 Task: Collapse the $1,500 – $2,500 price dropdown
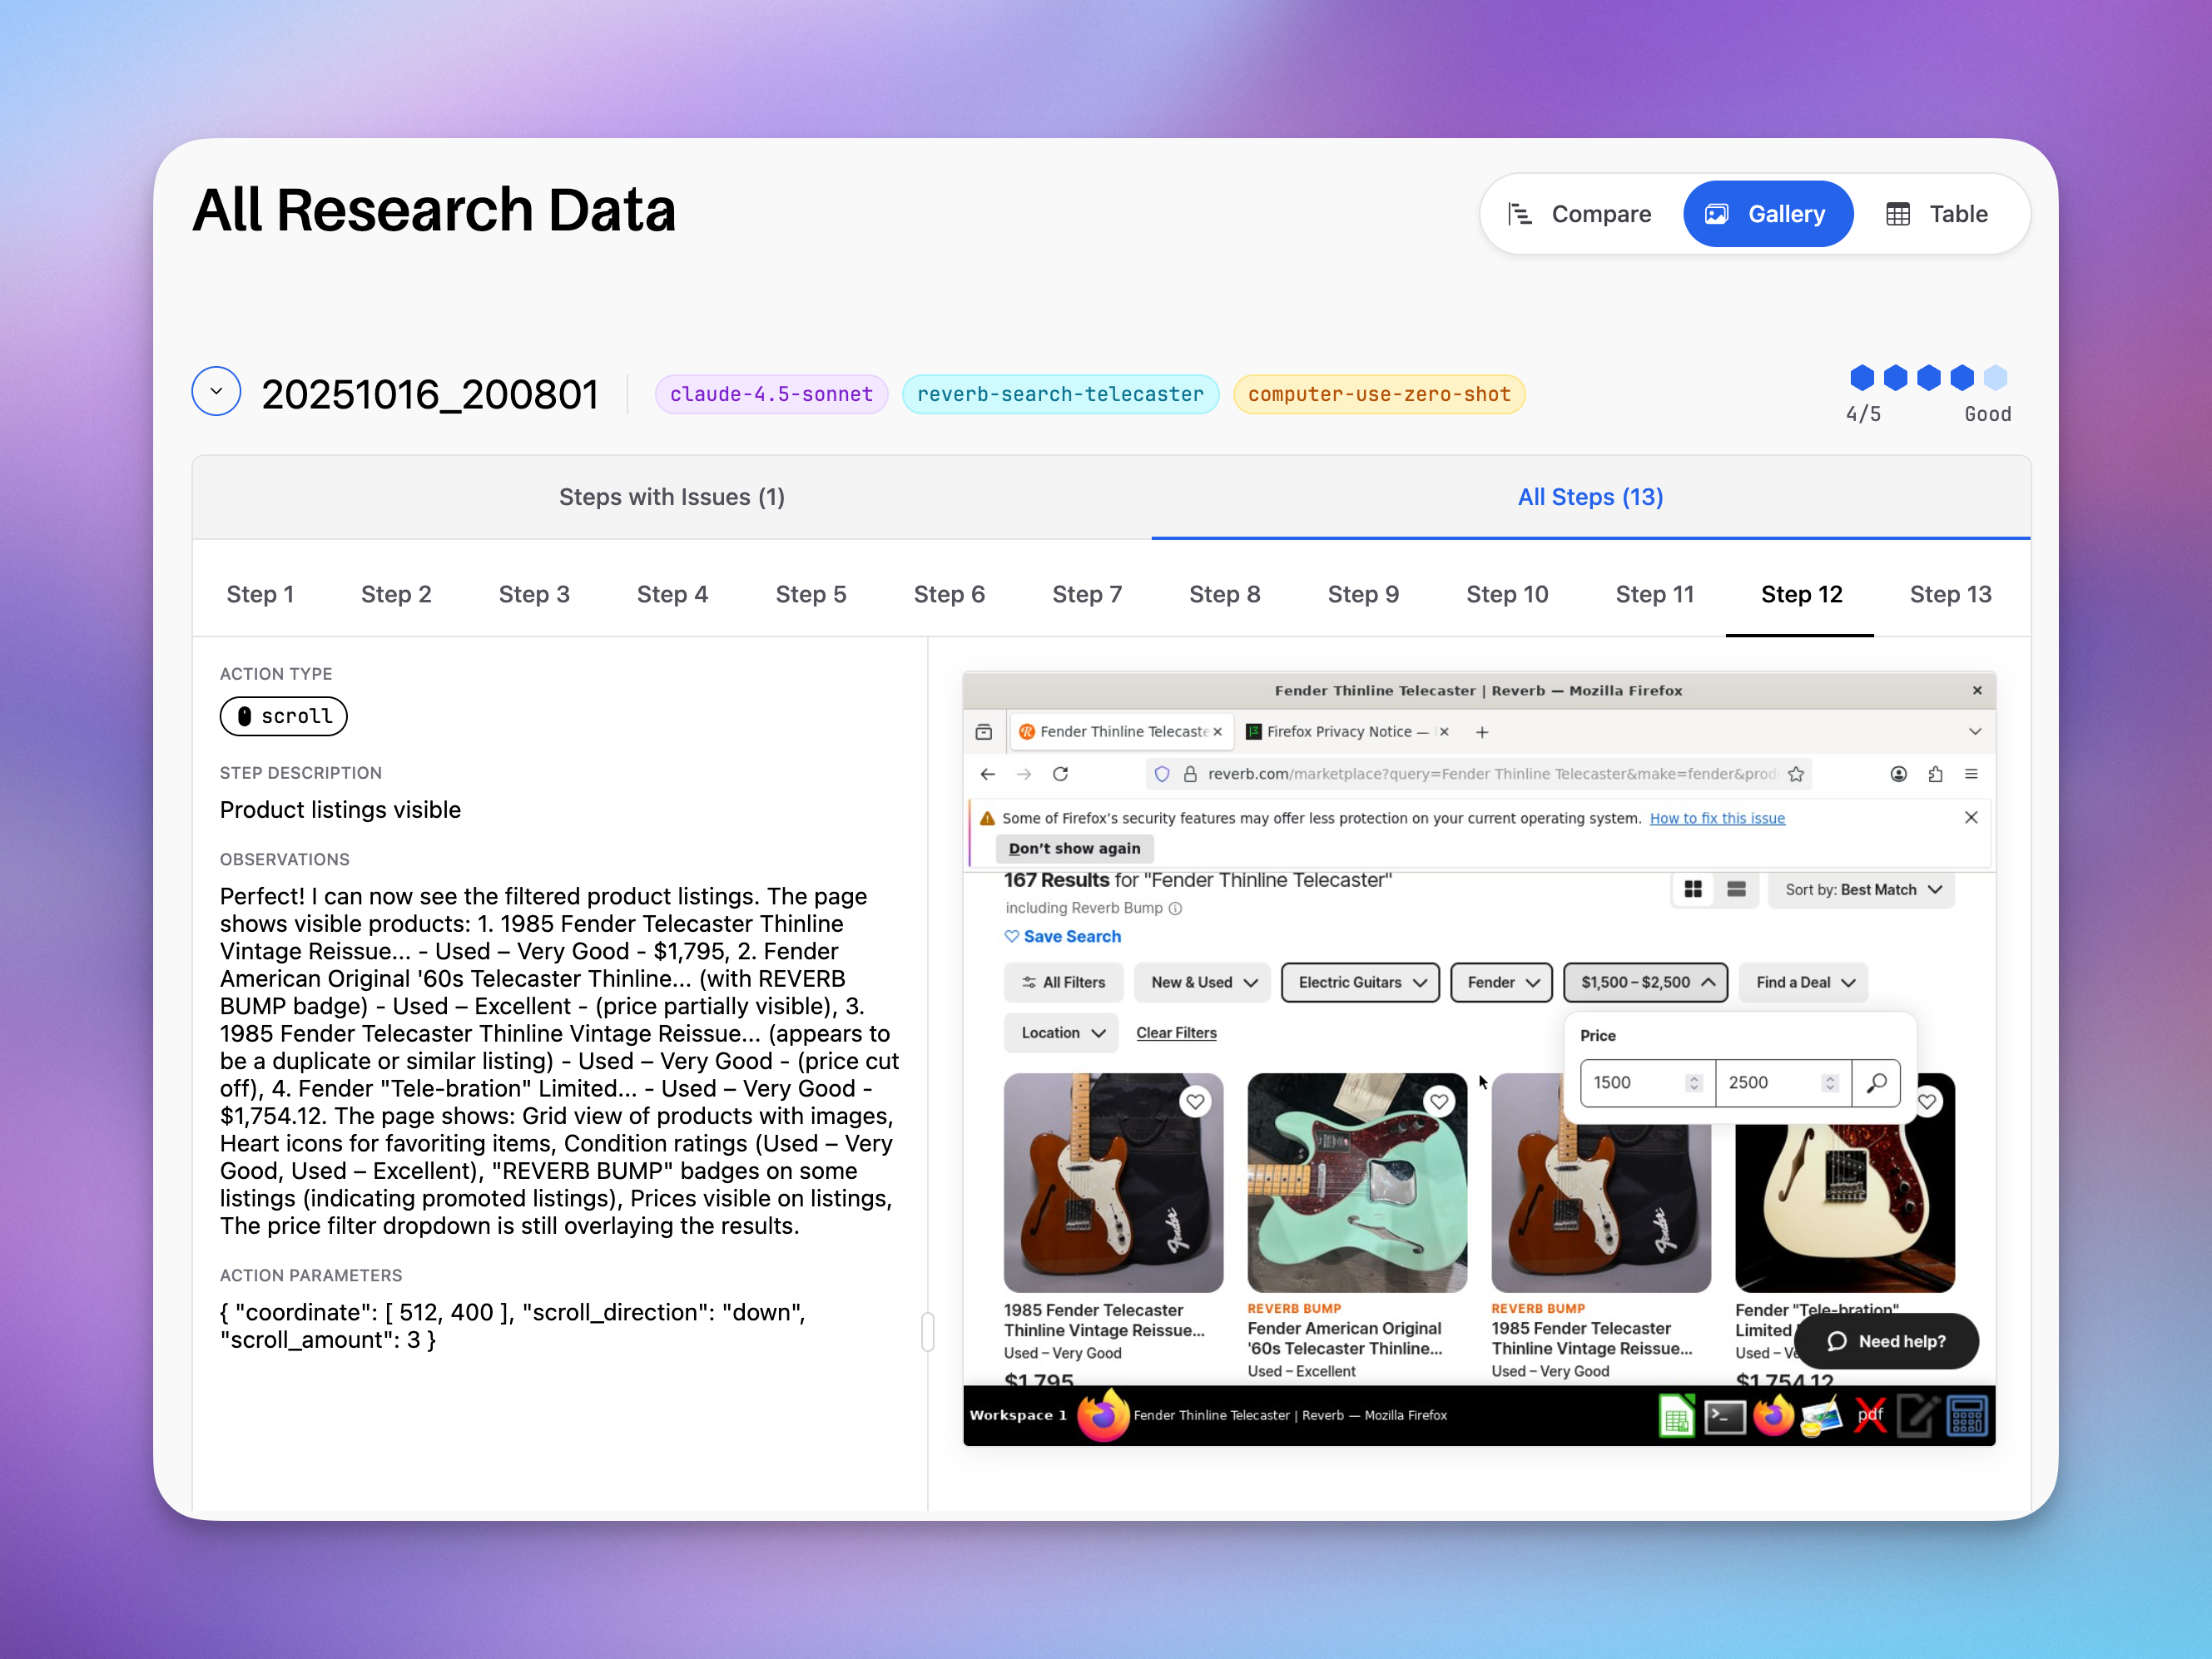click(x=1646, y=982)
